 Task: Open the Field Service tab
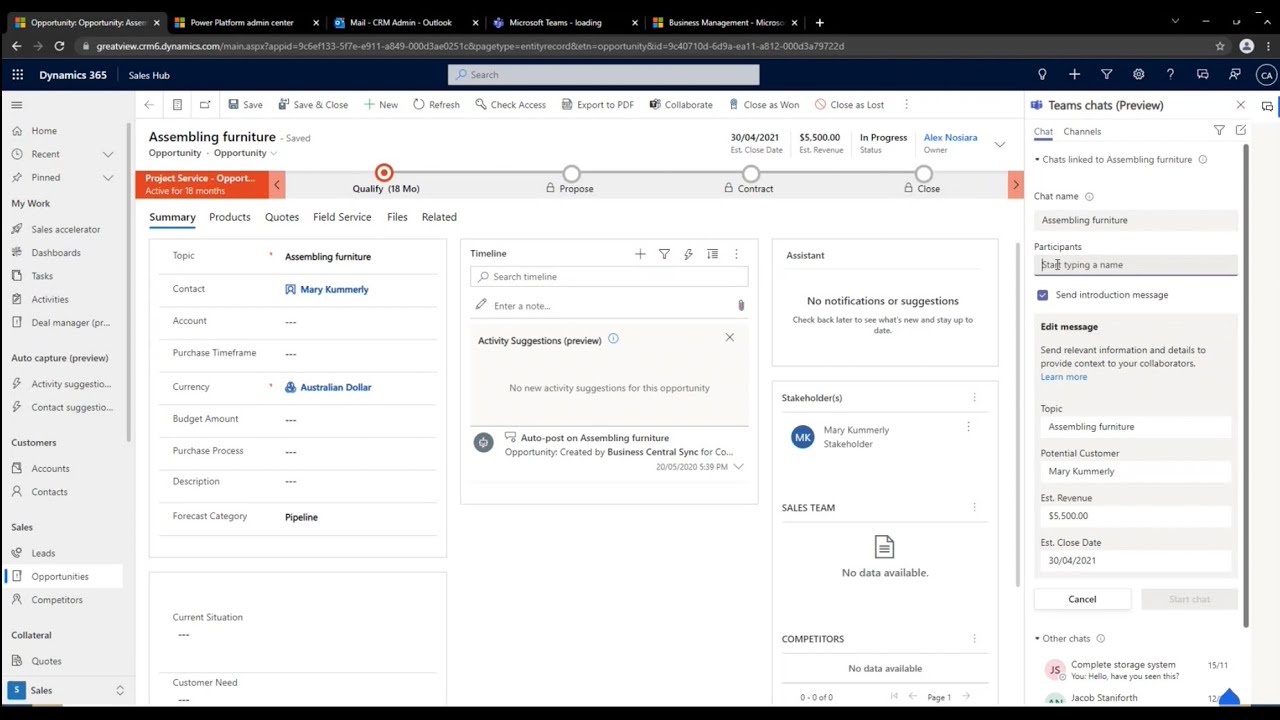point(342,217)
